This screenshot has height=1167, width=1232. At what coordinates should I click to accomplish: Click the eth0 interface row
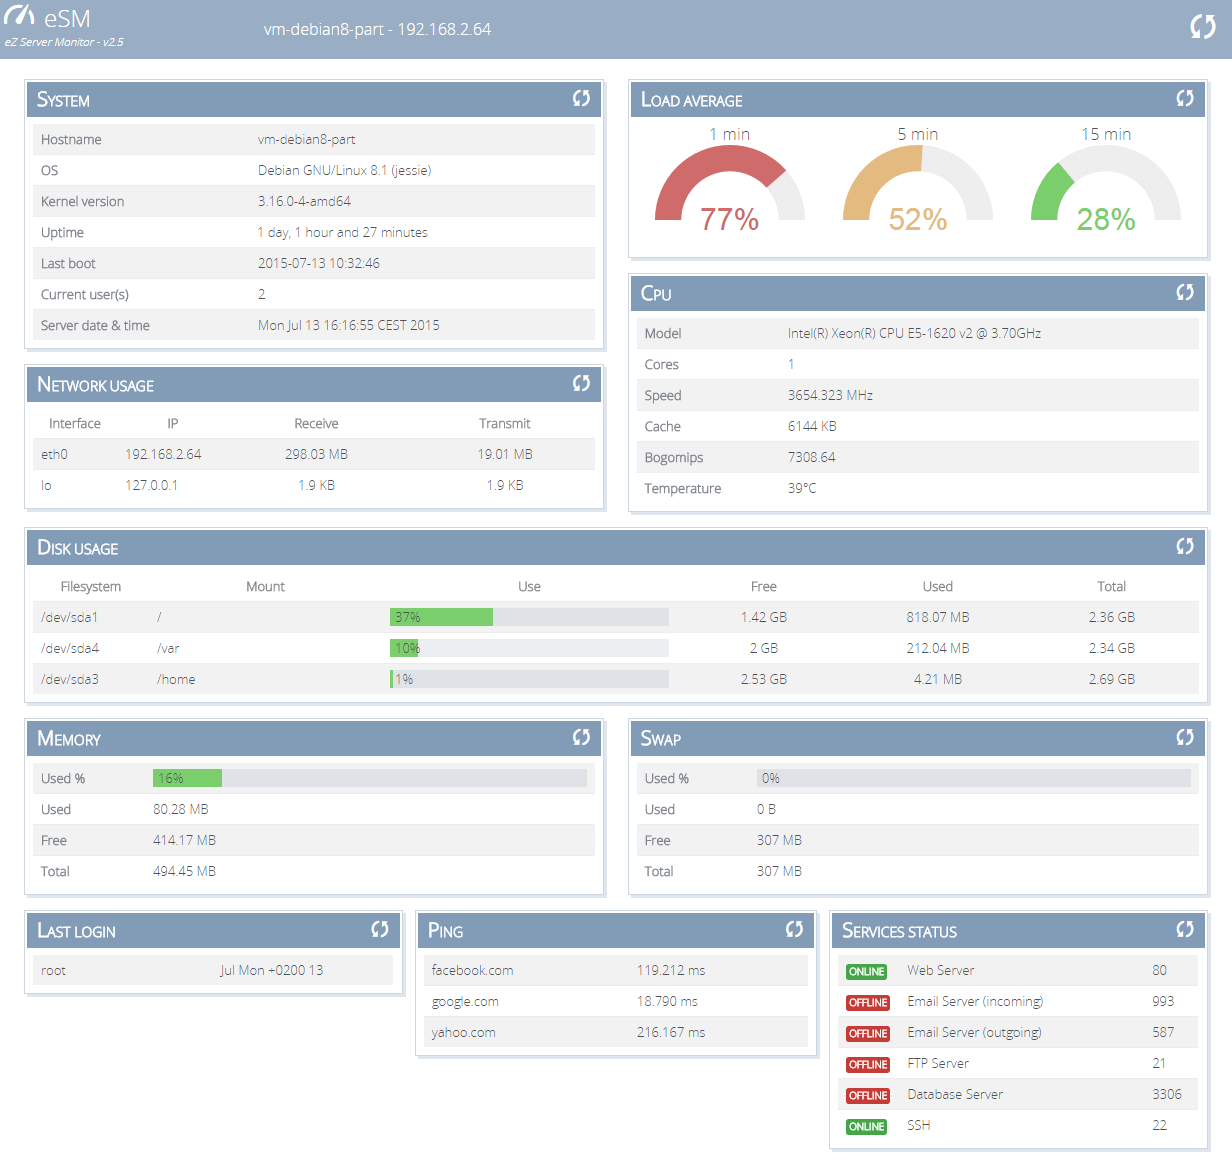pos(314,454)
